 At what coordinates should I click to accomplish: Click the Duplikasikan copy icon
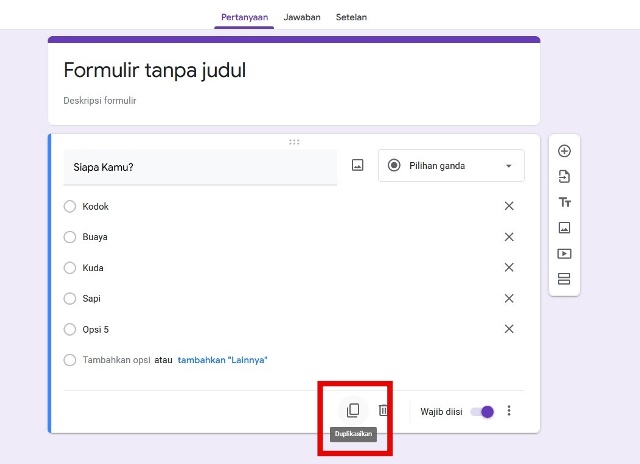point(353,411)
